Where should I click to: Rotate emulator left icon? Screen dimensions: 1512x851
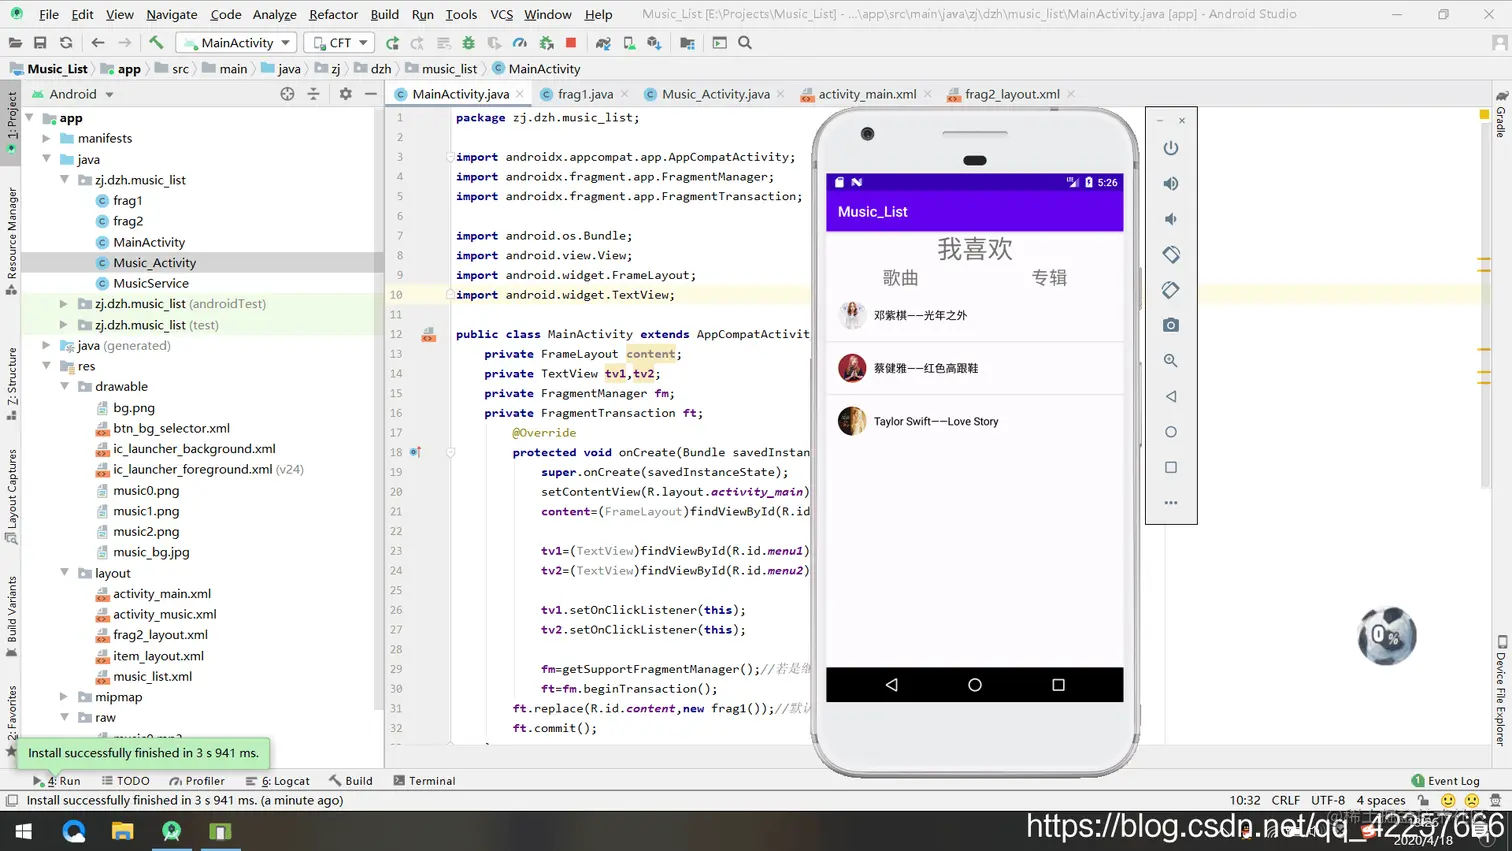point(1171,254)
